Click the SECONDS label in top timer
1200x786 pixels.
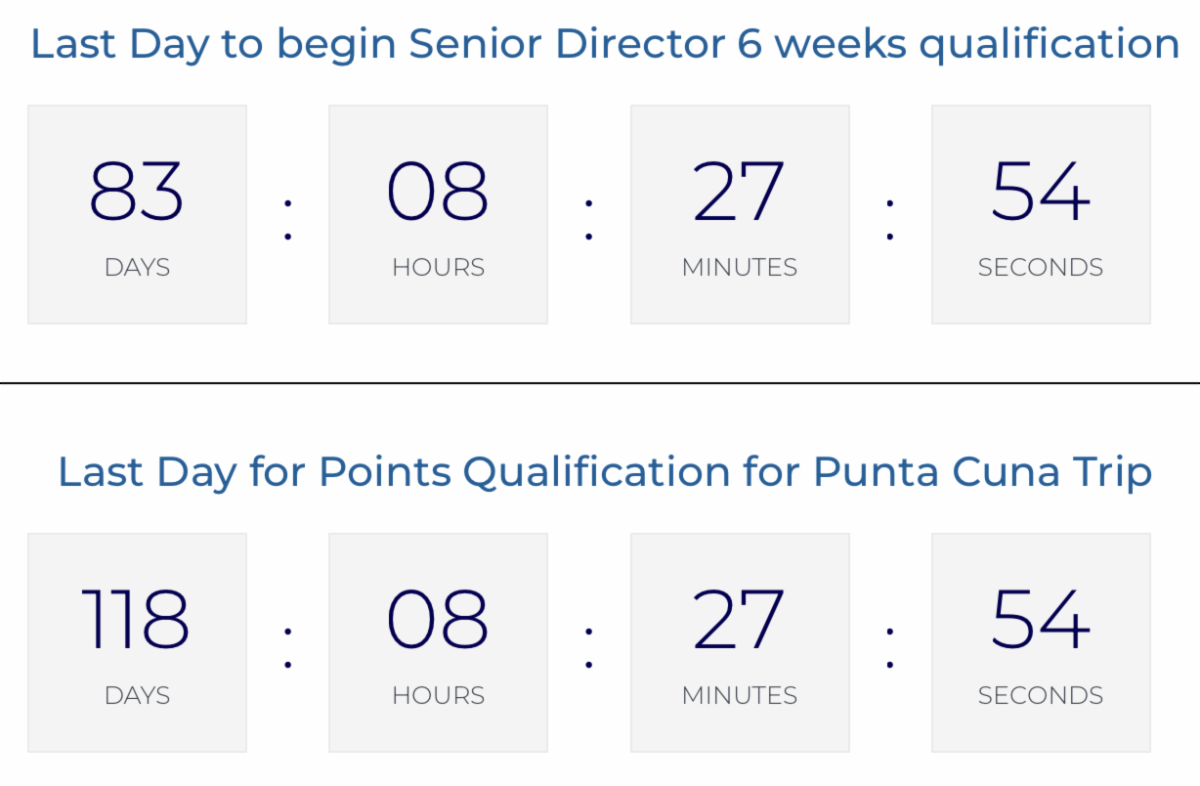[1041, 267]
